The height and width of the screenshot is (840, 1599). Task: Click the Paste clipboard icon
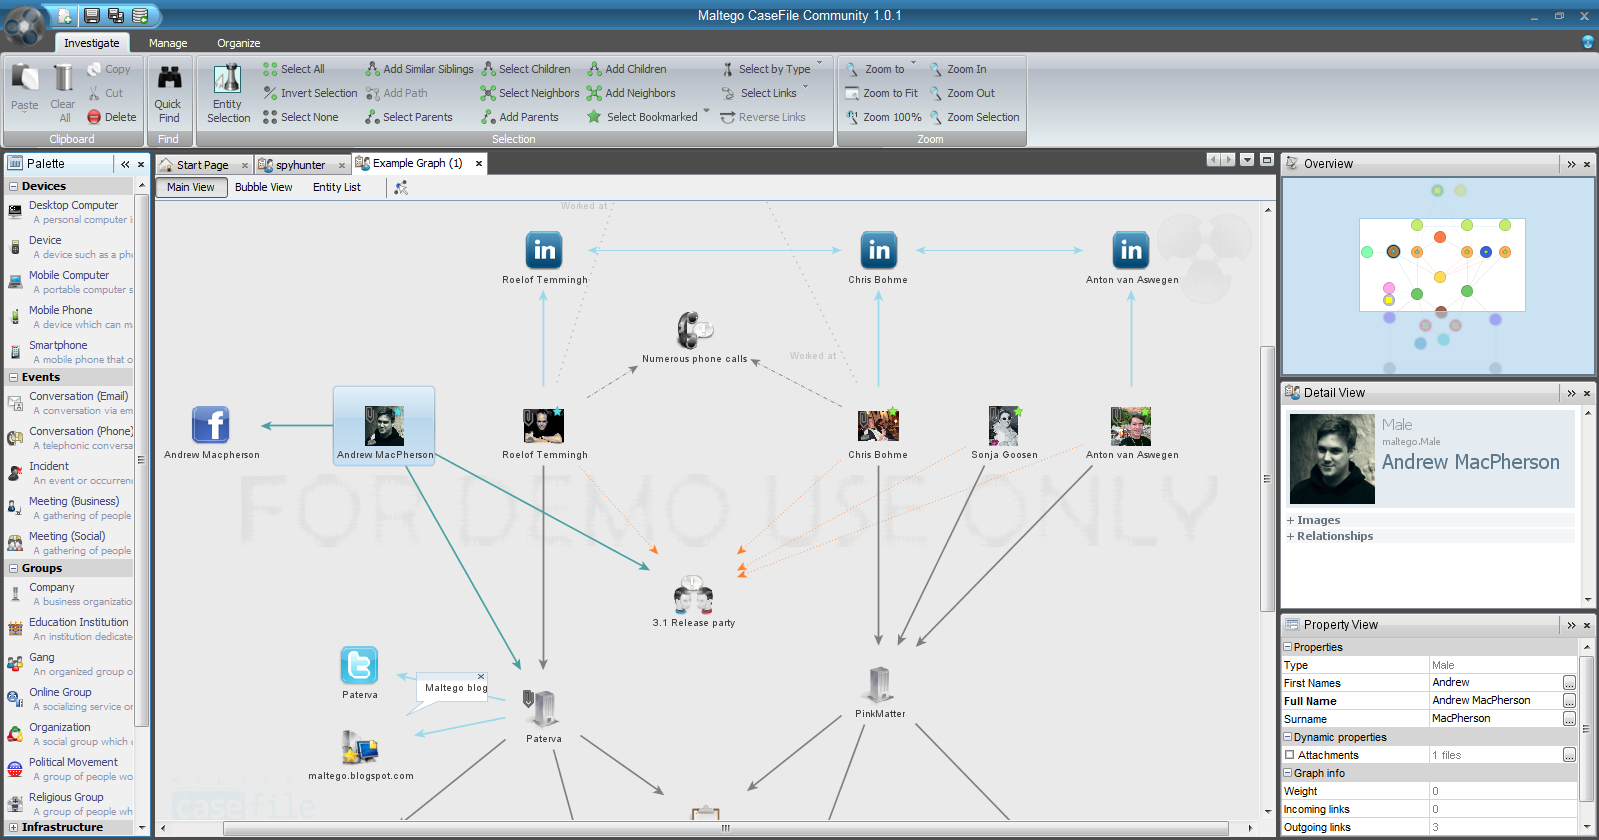pyautogui.click(x=24, y=78)
